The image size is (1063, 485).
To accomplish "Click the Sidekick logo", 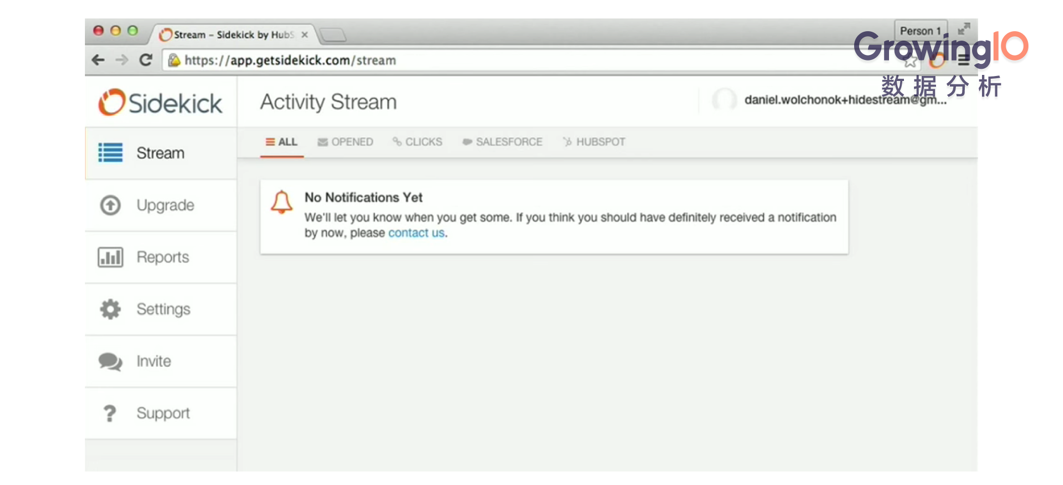I will 160,102.
